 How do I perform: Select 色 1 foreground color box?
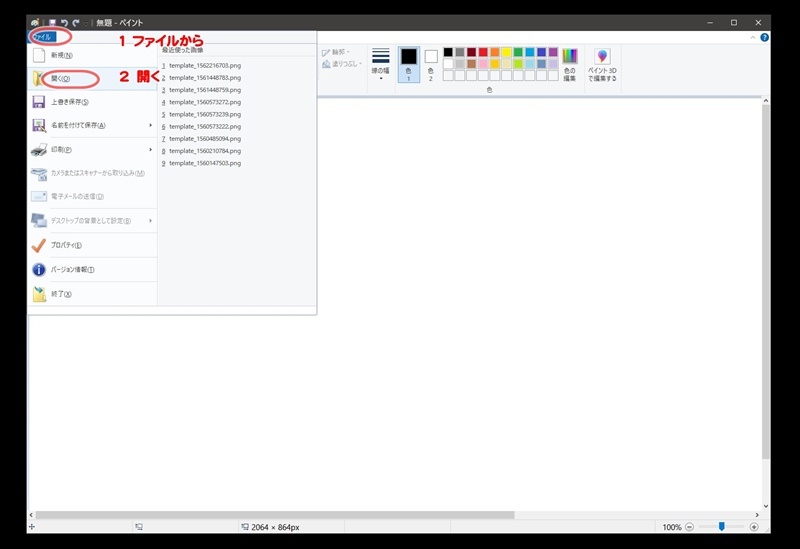coord(408,62)
